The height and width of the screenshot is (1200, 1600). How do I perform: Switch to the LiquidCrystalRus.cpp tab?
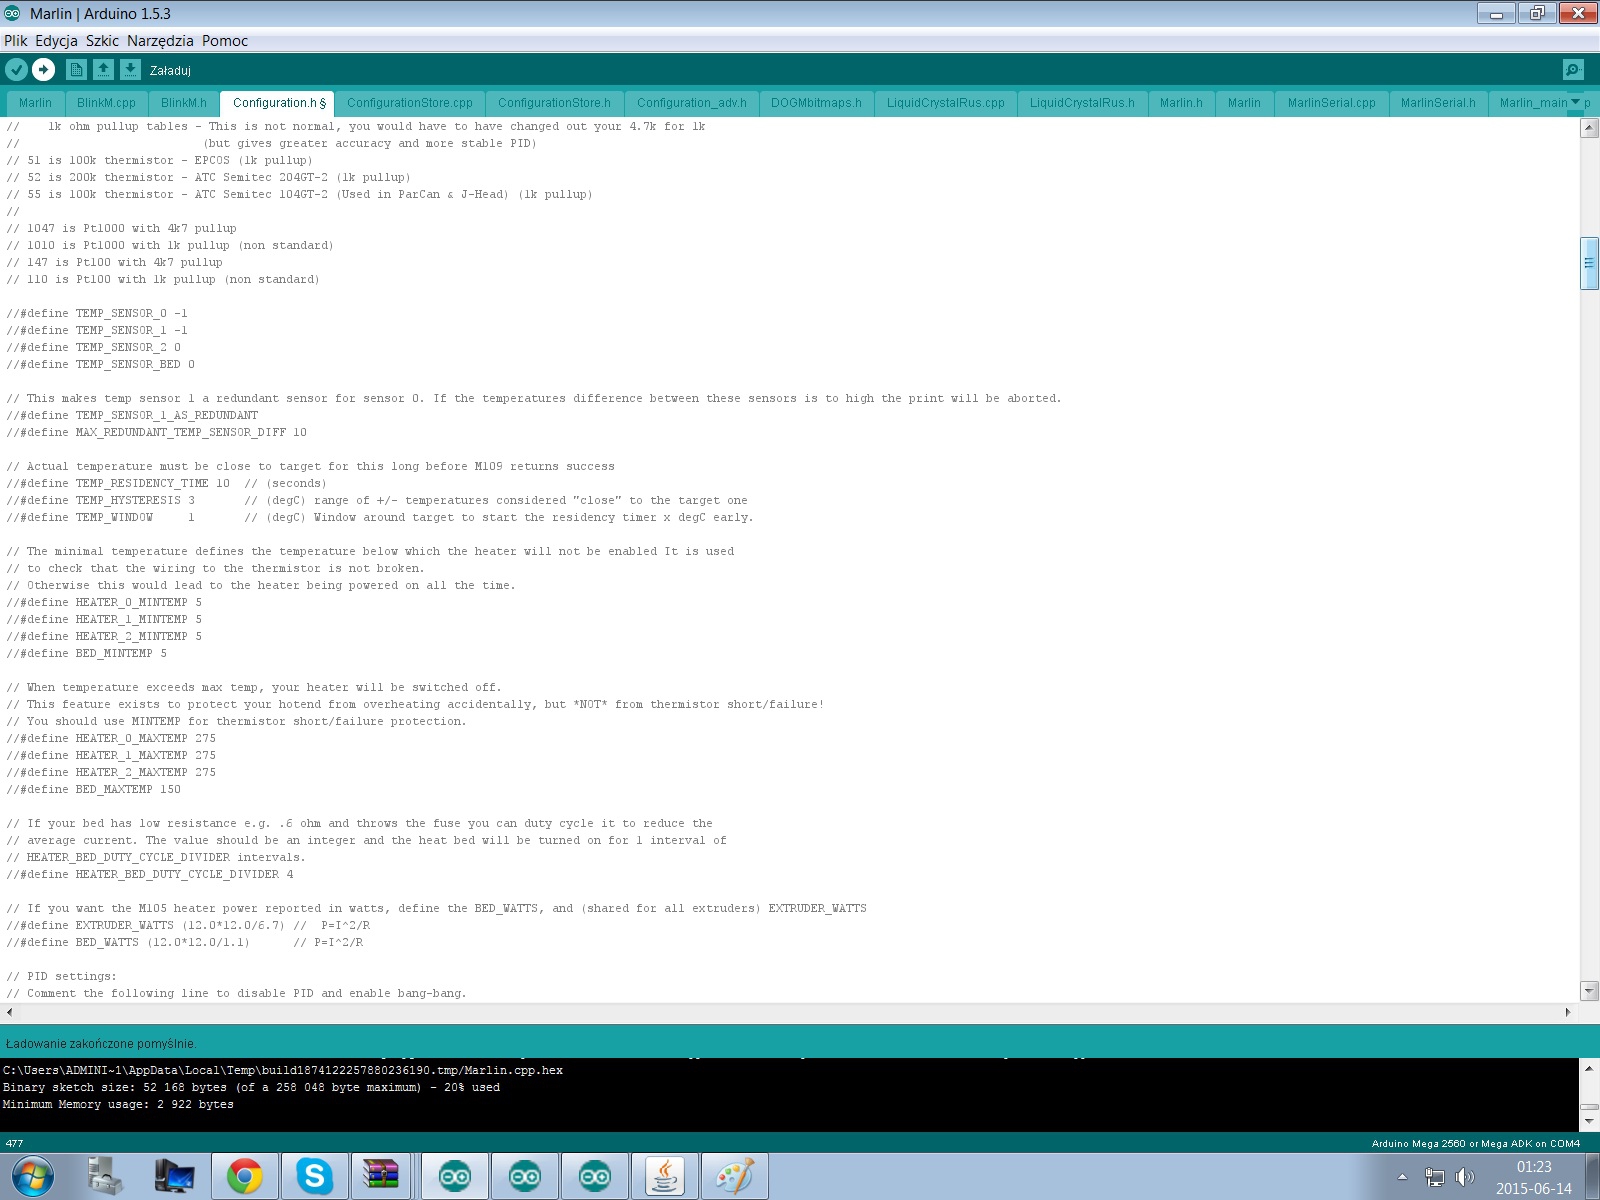[x=946, y=103]
